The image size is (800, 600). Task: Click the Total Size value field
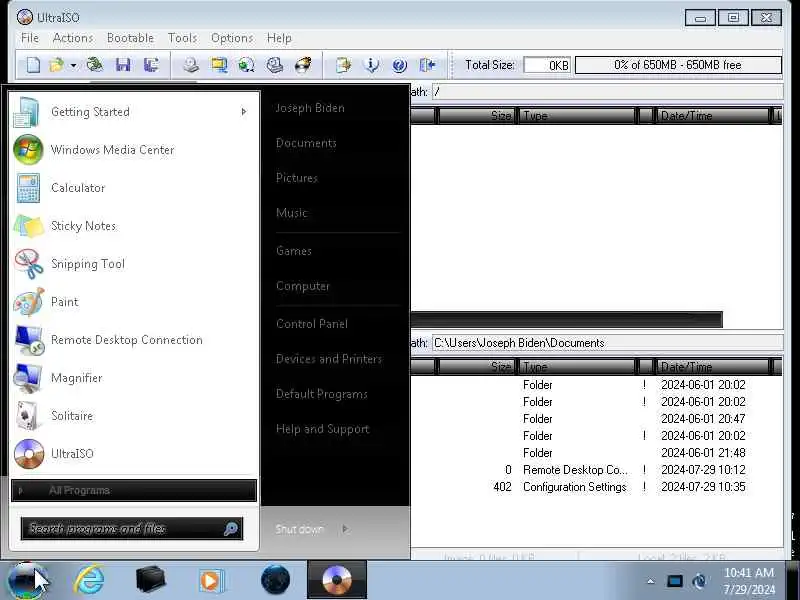[x=547, y=65]
